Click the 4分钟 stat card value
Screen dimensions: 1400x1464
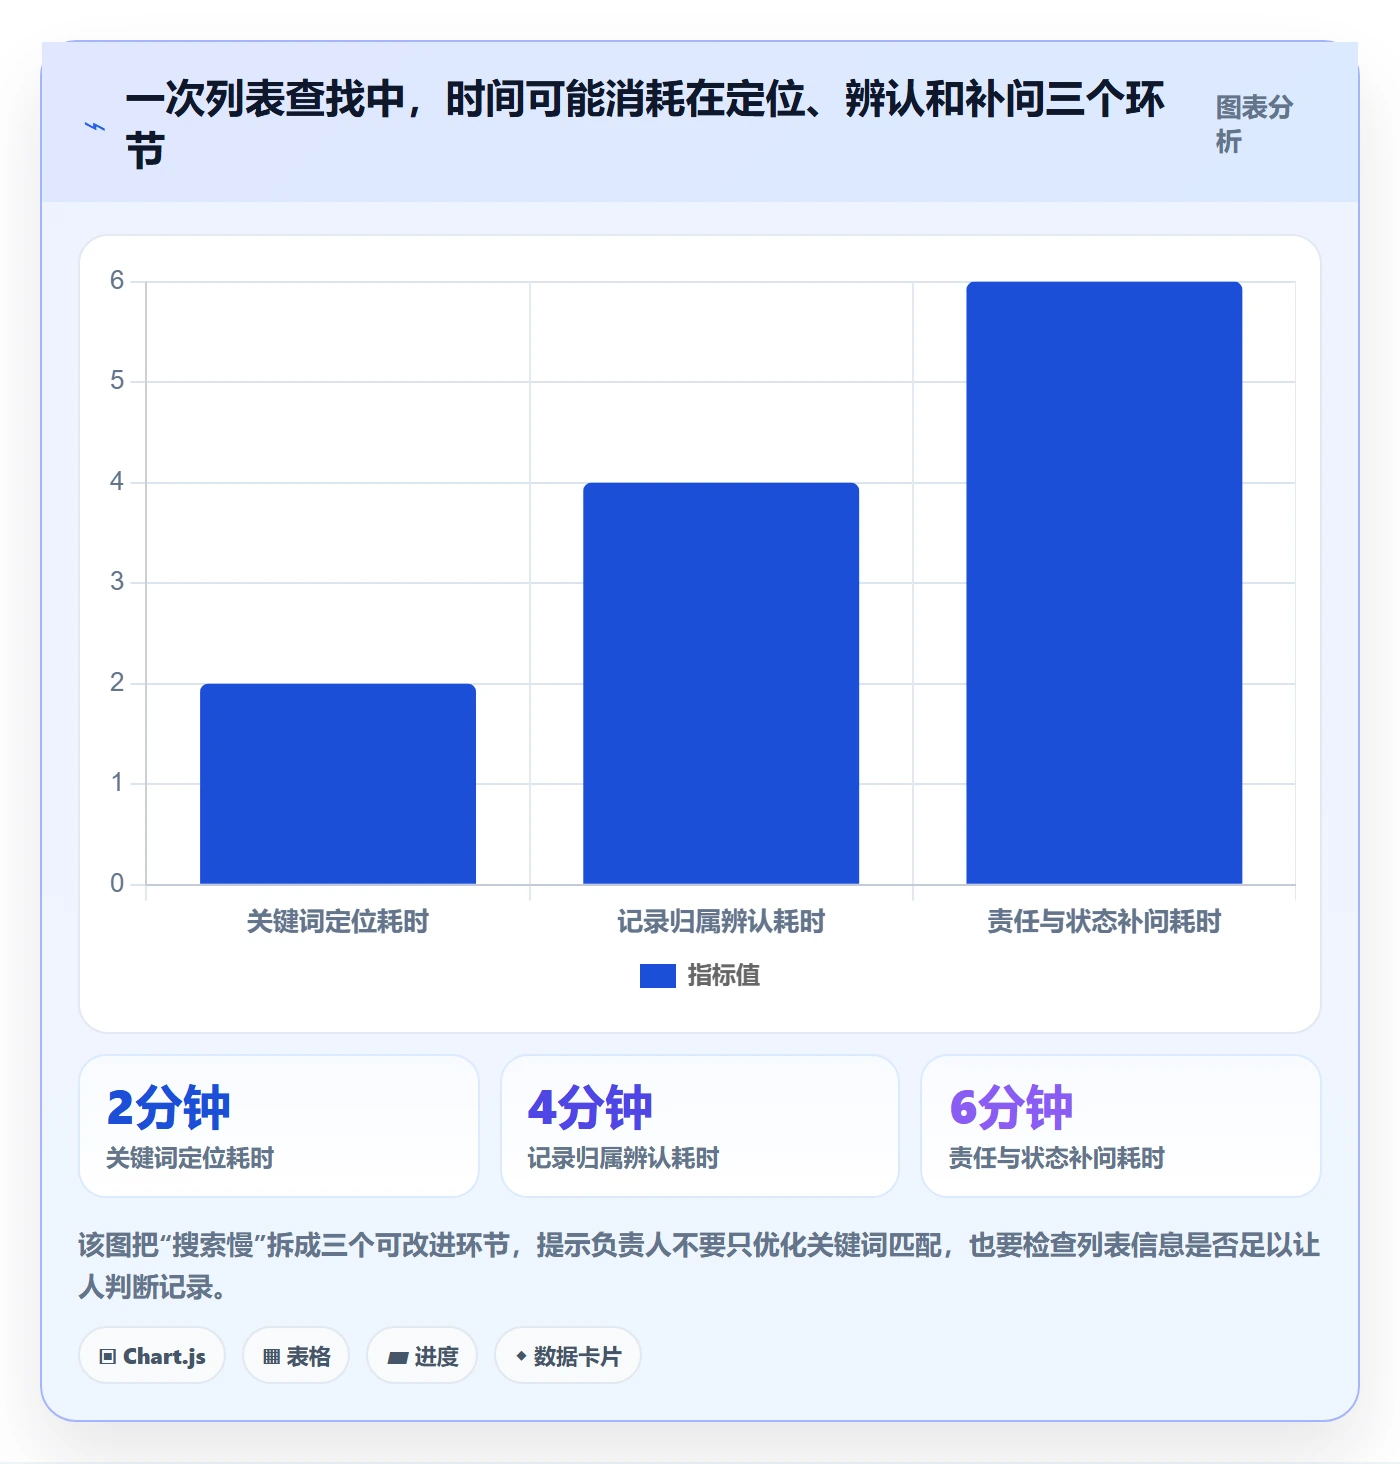(x=590, y=1107)
